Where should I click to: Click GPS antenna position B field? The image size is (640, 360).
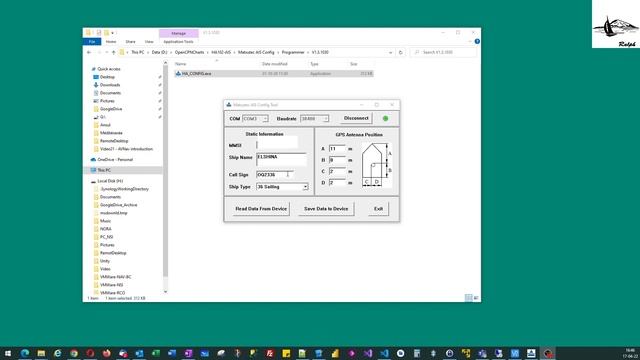coord(337,160)
